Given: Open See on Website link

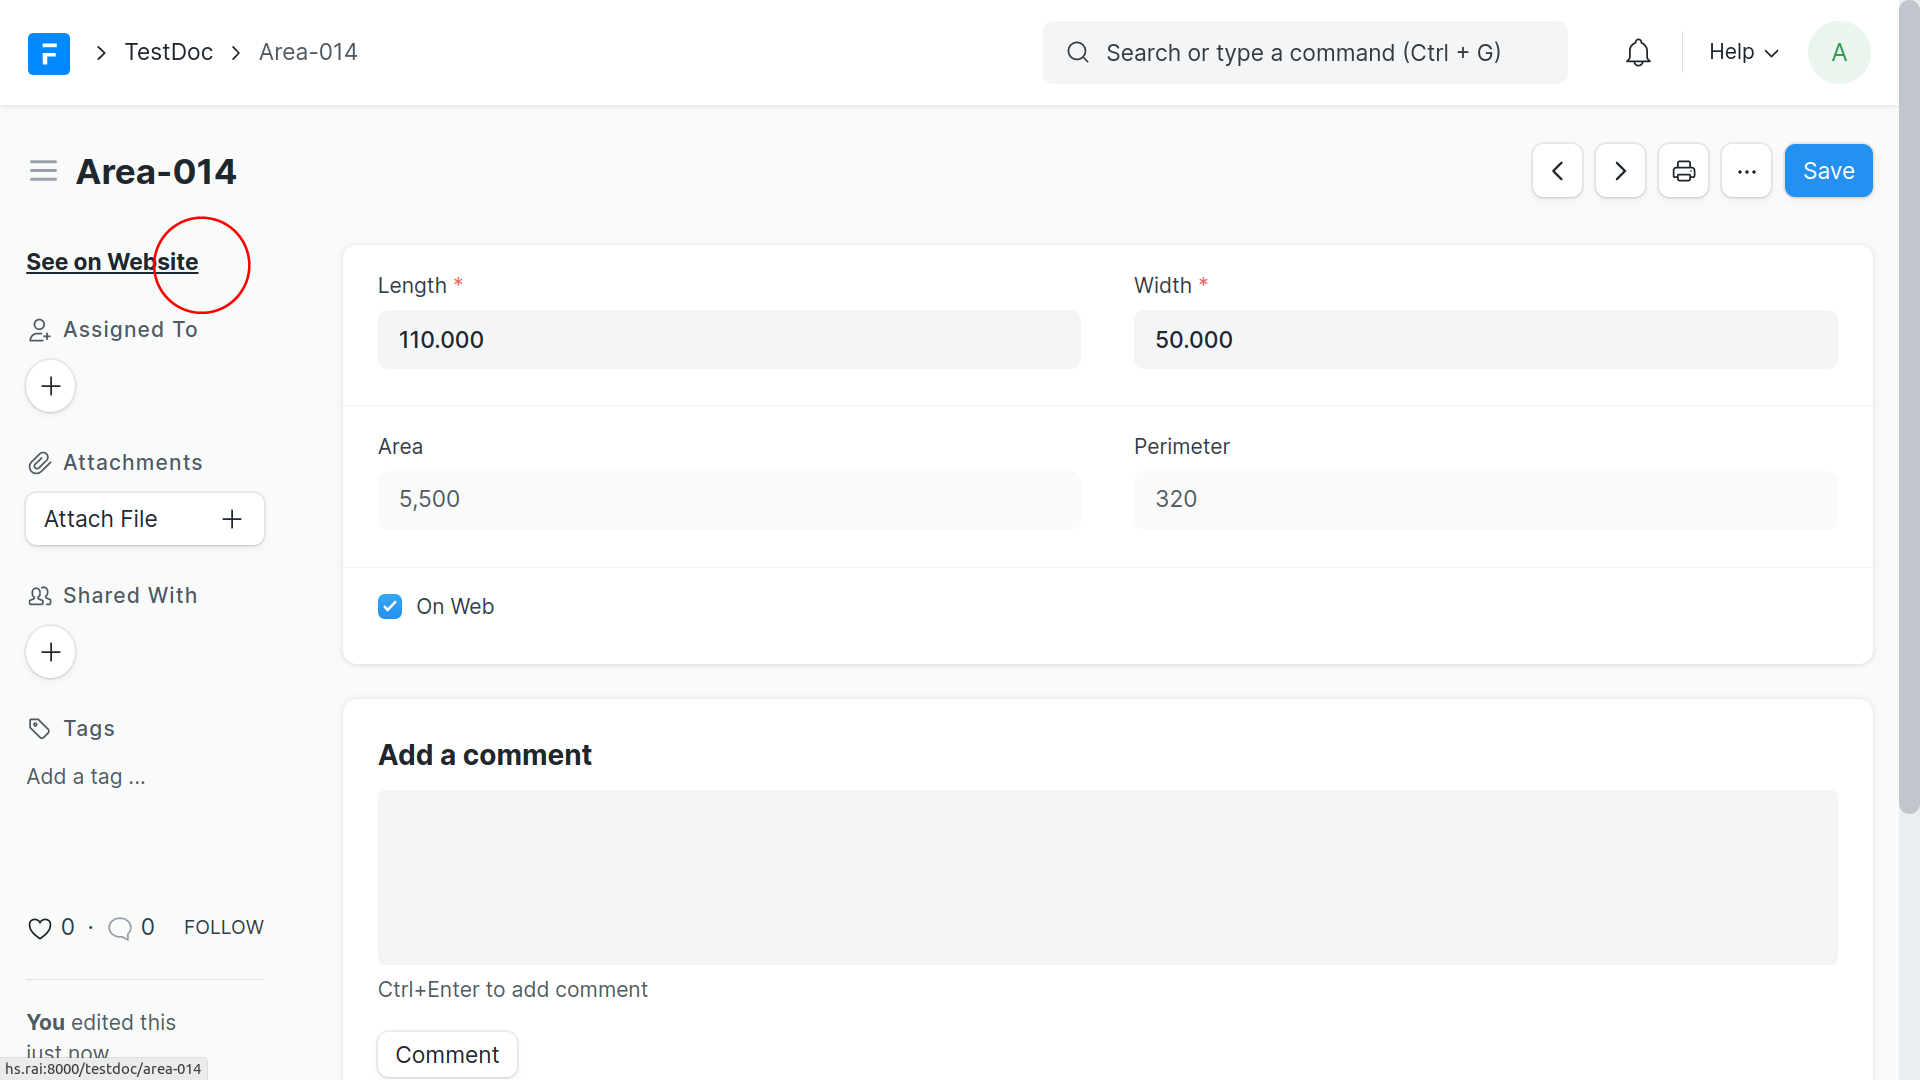Looking at the screenshot, I should pyautogui.click(x=112, y=262).
